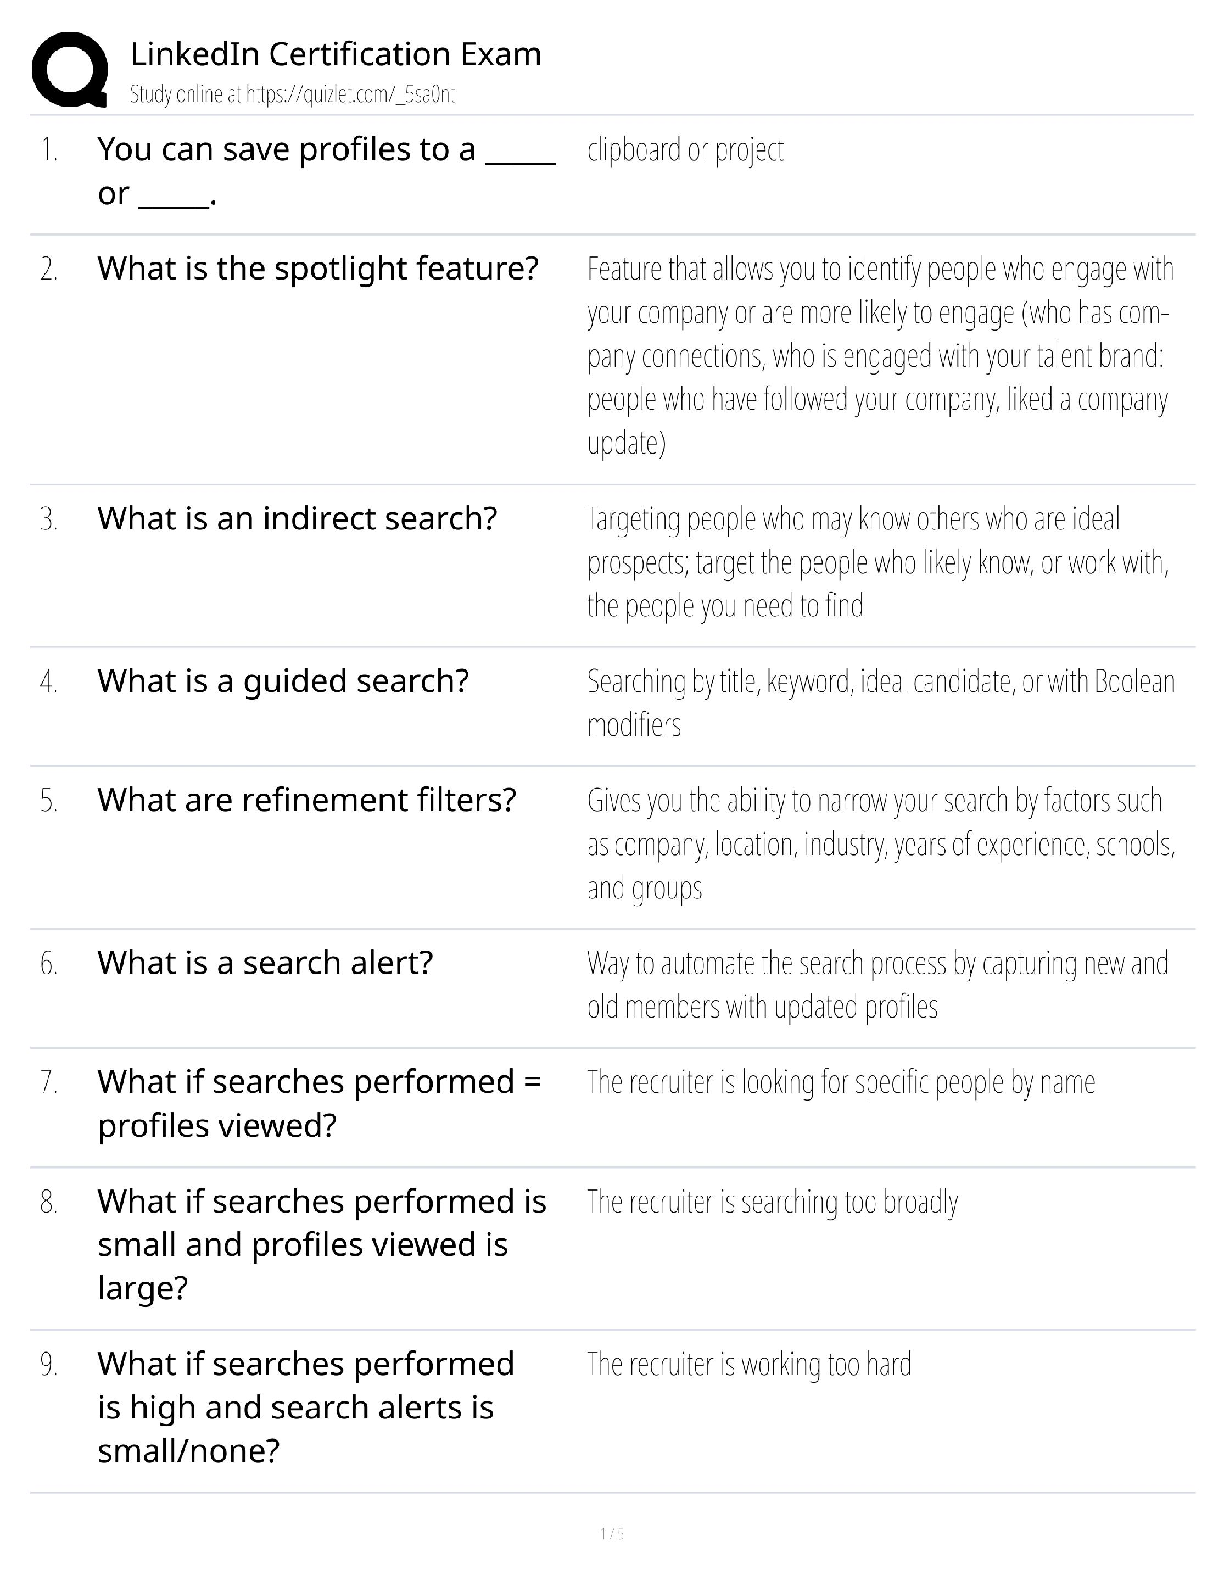The width and height of the screenshot is (1224, 1584).
Task: Open the quizlet.com study online link
Action: [x=292, y=95]
